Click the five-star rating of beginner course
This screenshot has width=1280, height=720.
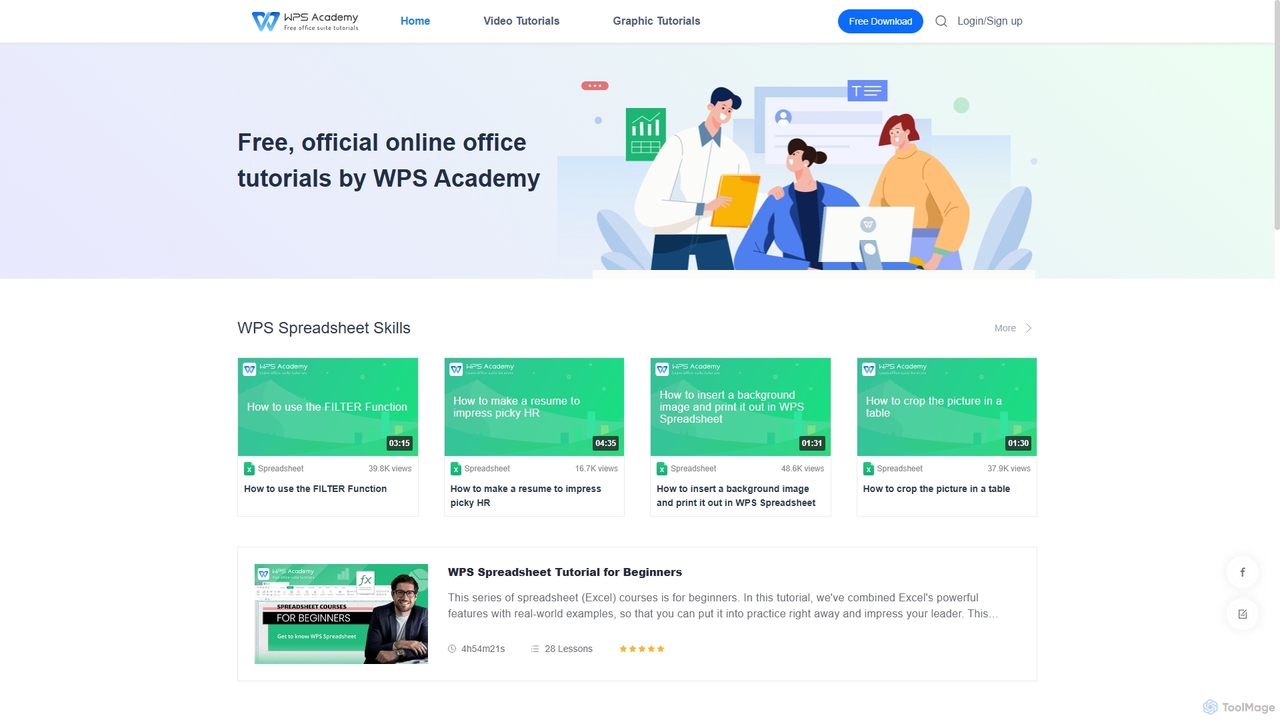tap(642, 649)
